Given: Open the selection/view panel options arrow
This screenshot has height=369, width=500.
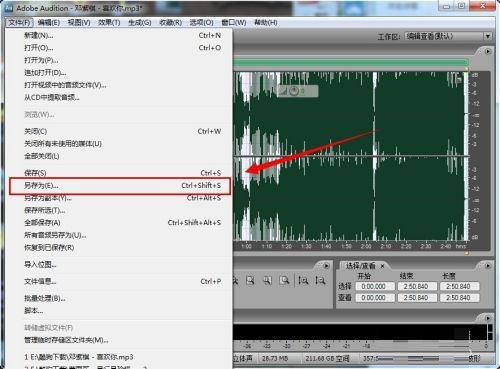Looking at the screenshot, I should [x=488, y=266].
